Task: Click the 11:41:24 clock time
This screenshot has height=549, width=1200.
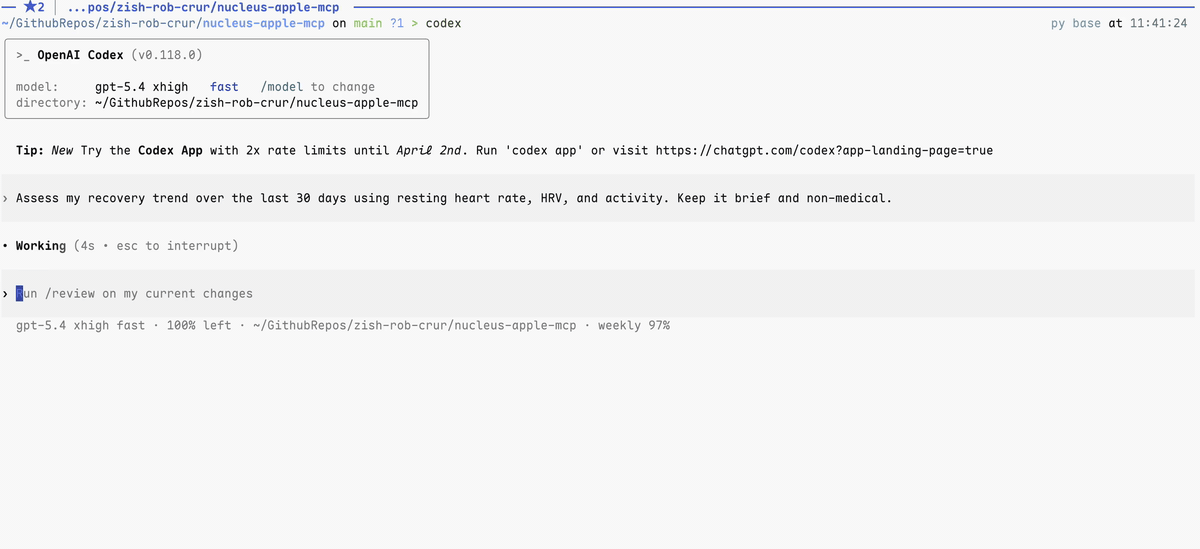Action: tap(1159, 23)
